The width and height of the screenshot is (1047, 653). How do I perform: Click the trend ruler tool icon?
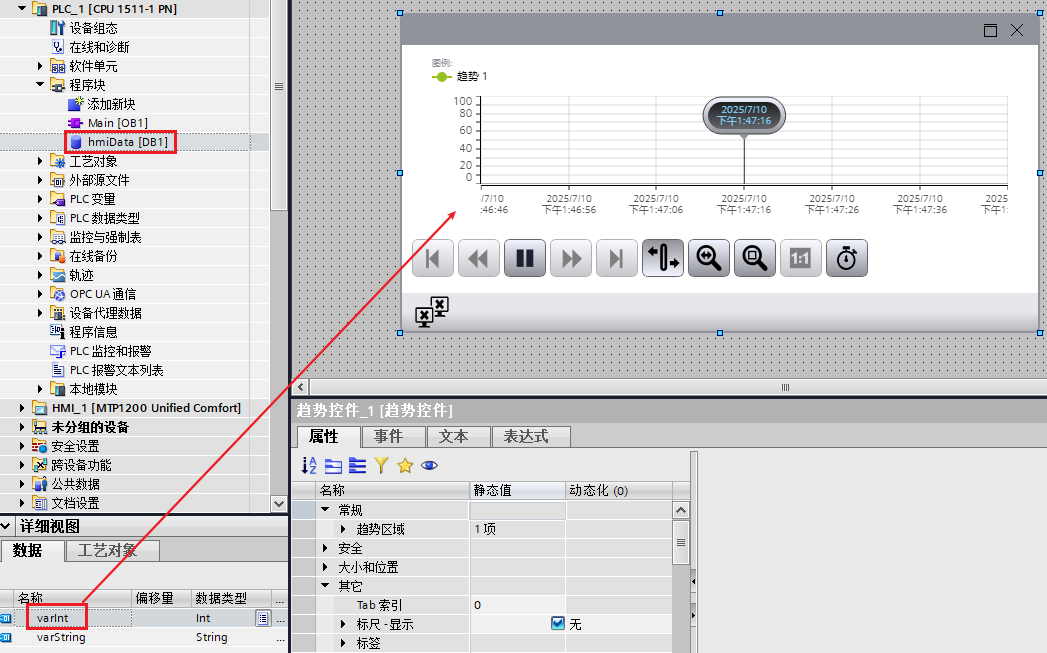pyautogui.click(x=663, y=259)
